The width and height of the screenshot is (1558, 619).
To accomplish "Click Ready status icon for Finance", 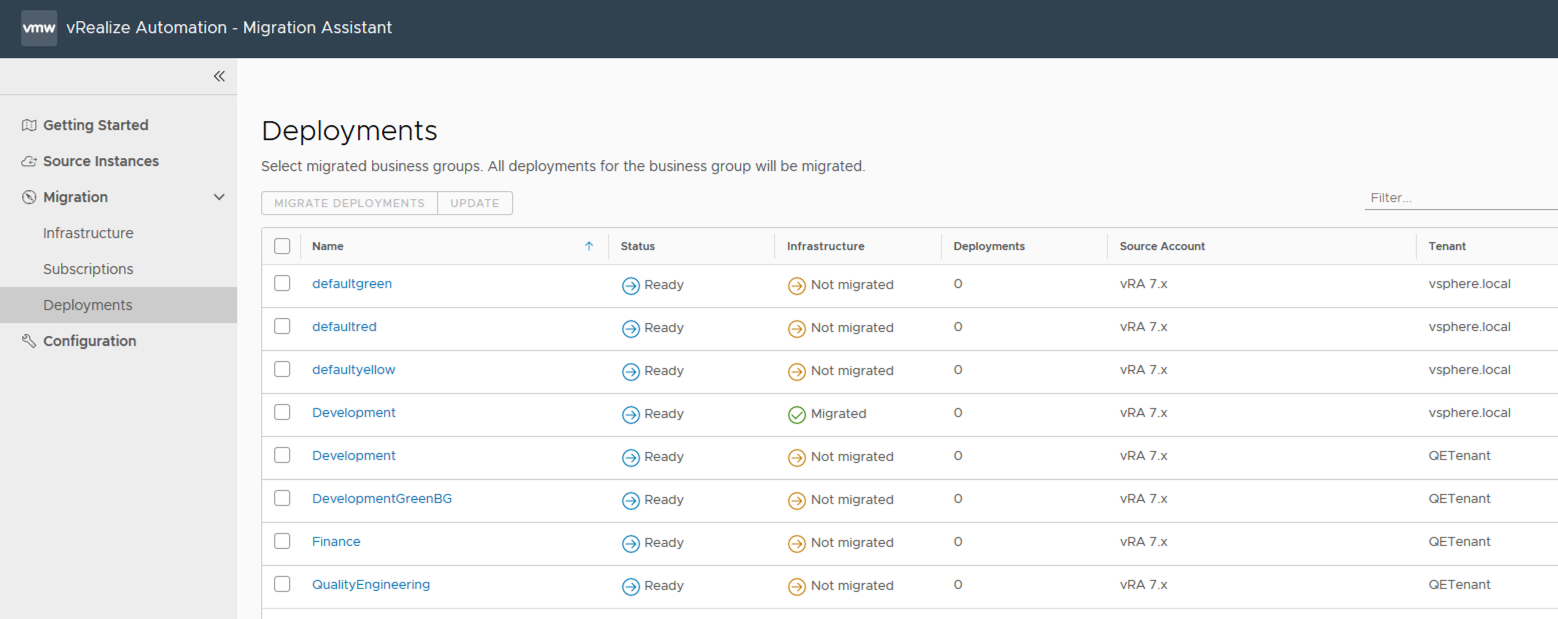I will click(x=631, y=543).
